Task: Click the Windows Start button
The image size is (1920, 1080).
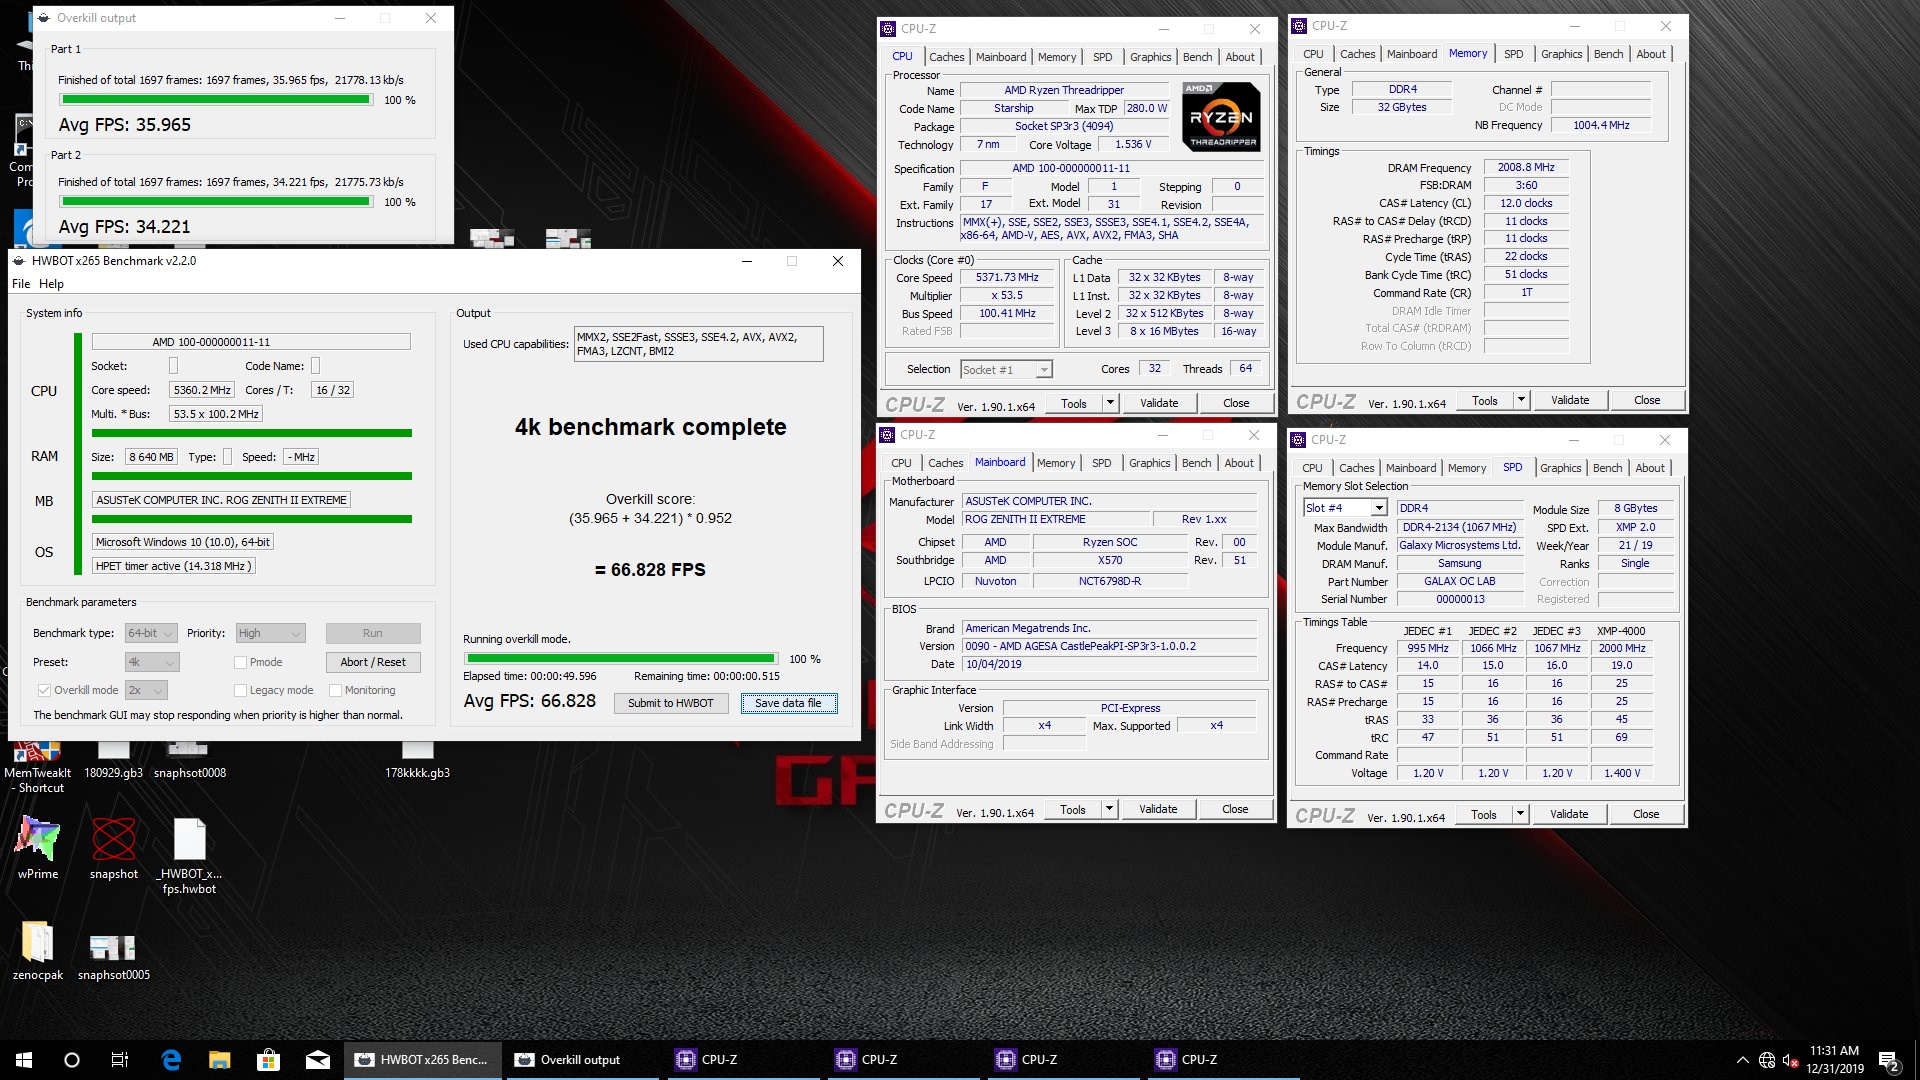Action: [24, 1060]
